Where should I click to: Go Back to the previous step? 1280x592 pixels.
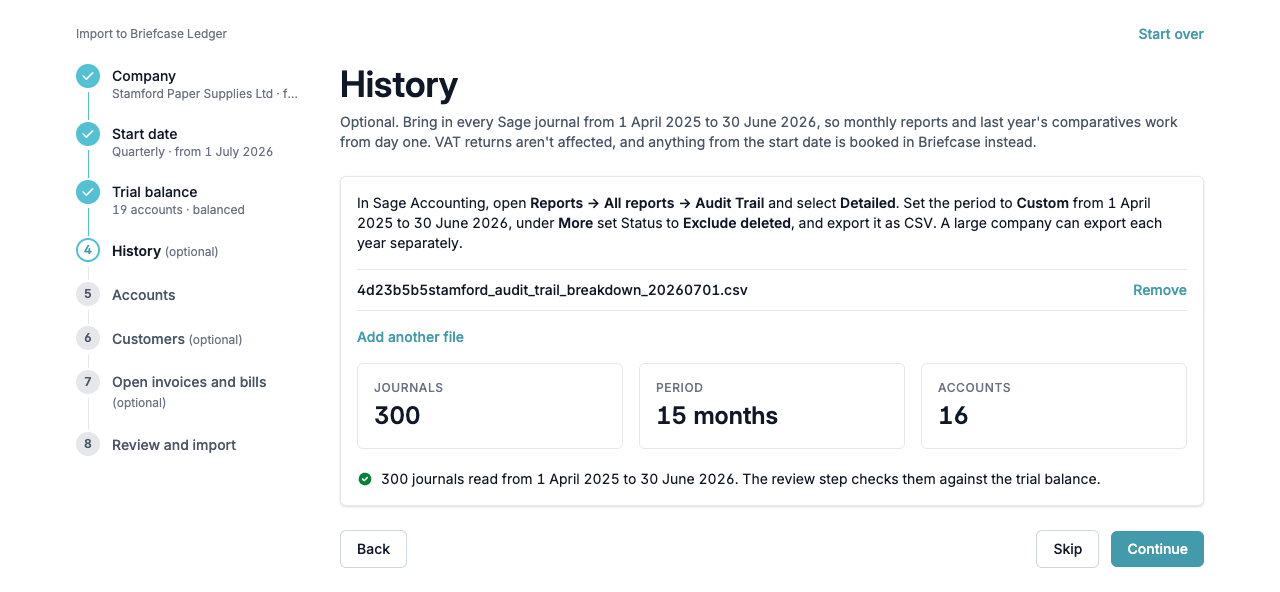click(373, 549)
